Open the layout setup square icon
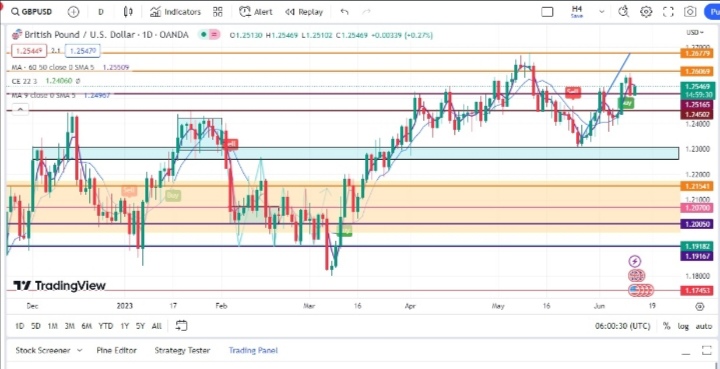The height and width of the screenshot is (369, 720). 547,12
